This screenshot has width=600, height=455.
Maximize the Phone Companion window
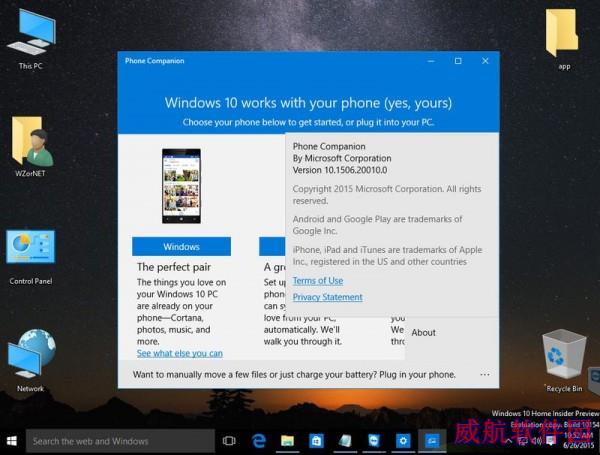pyautogui.click(x=458, y=61)
